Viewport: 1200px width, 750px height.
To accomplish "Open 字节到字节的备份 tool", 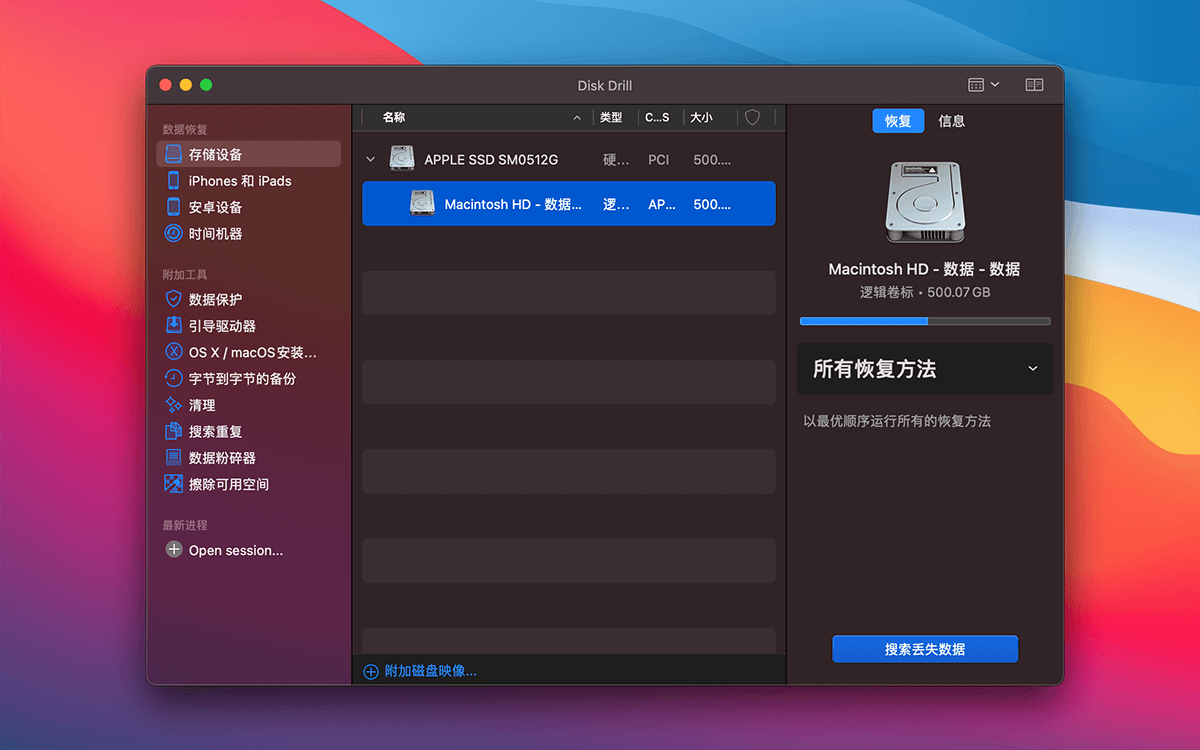I will (x=249, y=378).
